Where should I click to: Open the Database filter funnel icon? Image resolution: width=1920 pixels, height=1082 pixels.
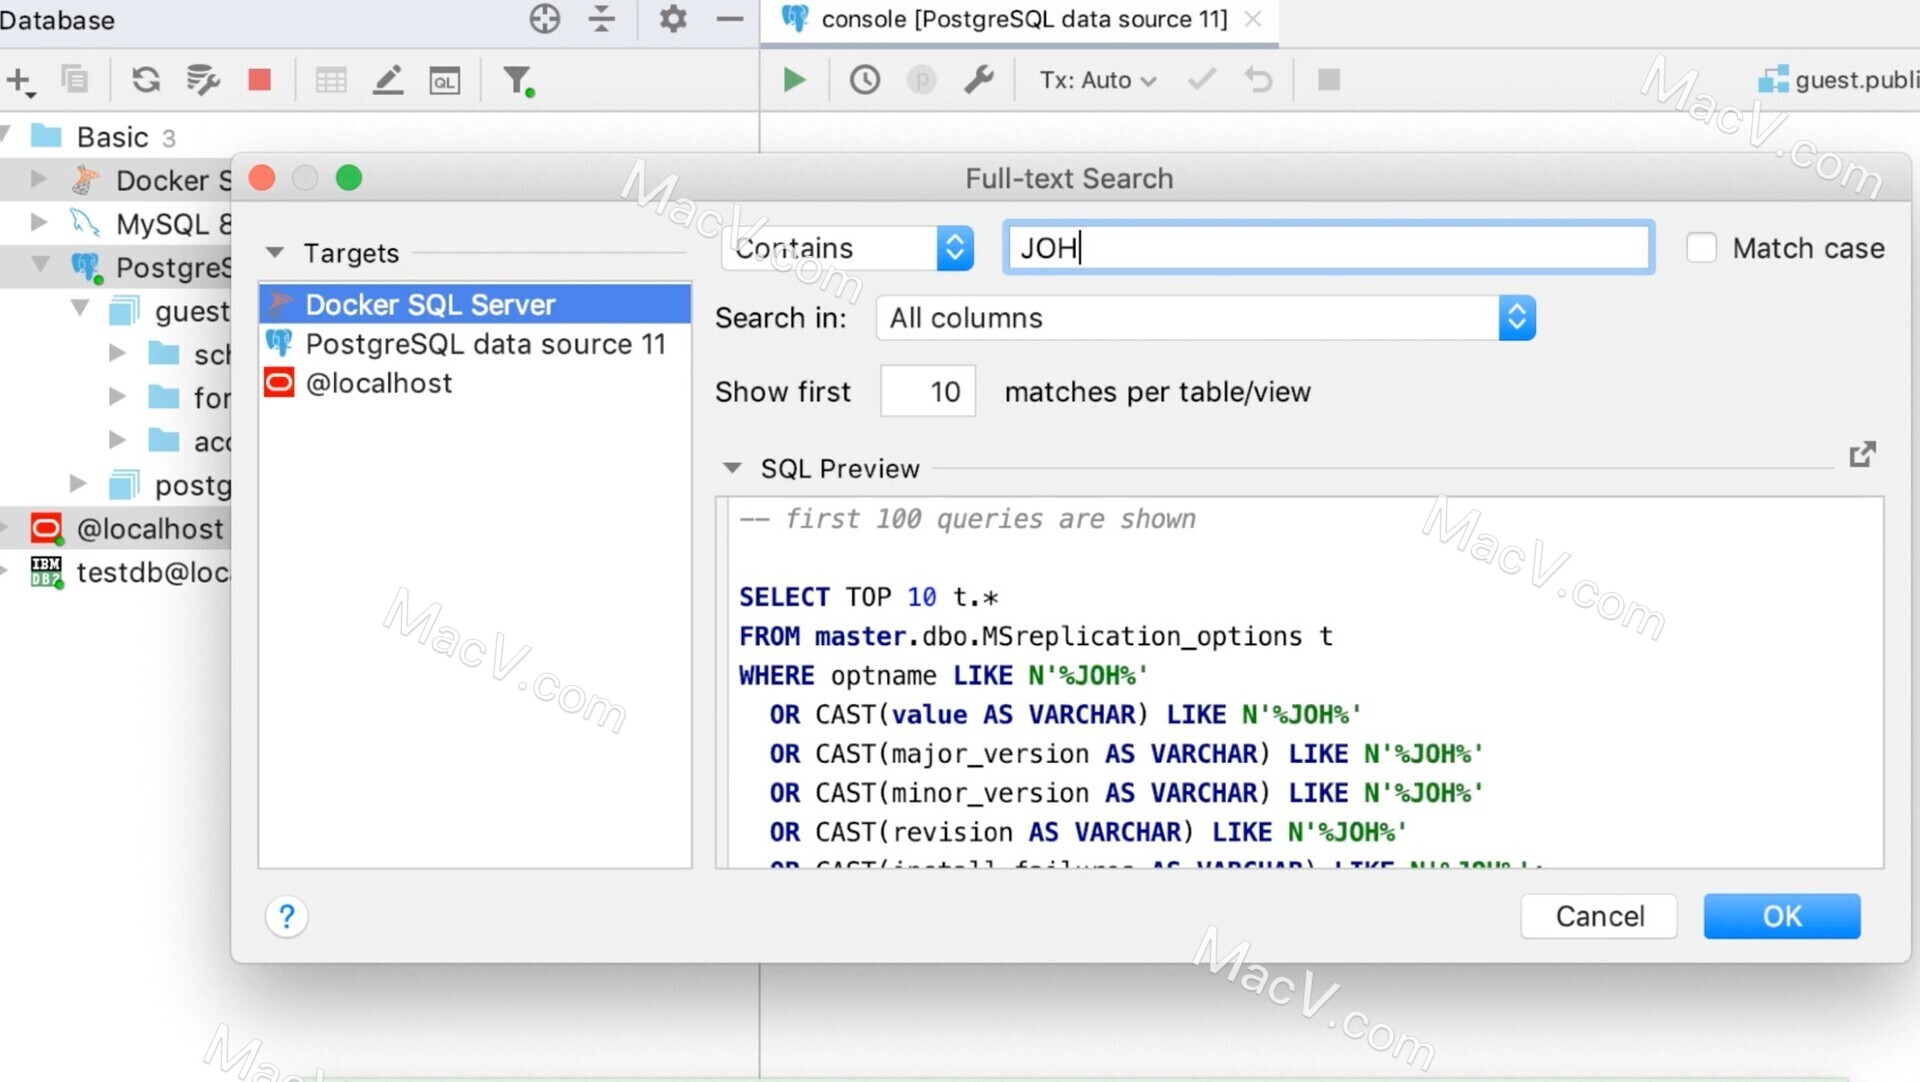tap(518, 80)
